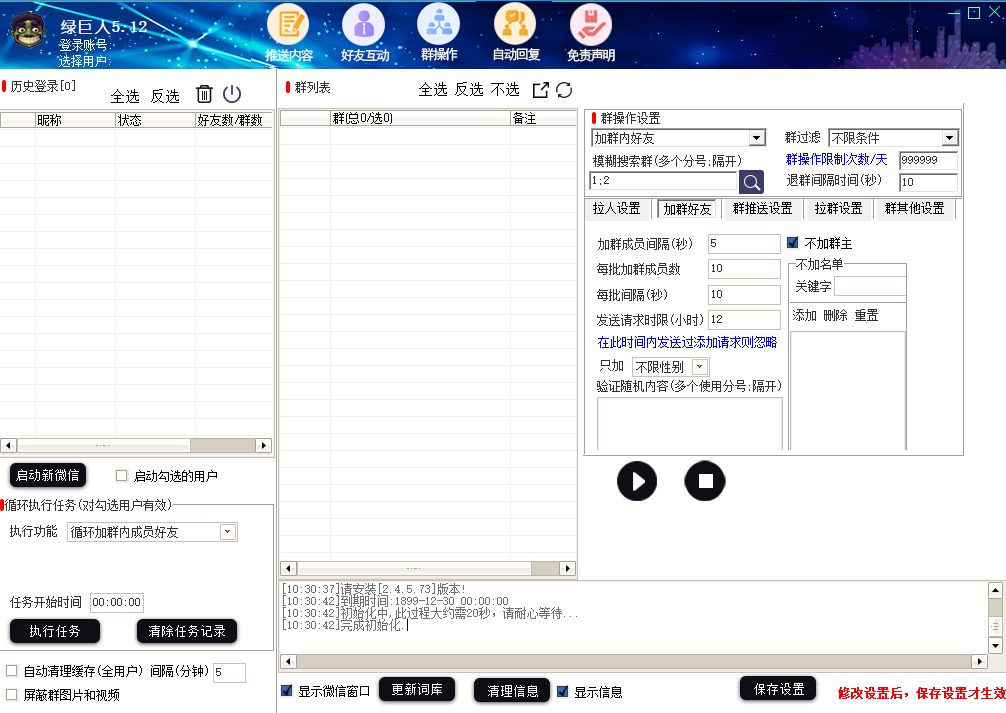
Task: Click the magnifier icon to search groups
Action: tap(751, 182)
